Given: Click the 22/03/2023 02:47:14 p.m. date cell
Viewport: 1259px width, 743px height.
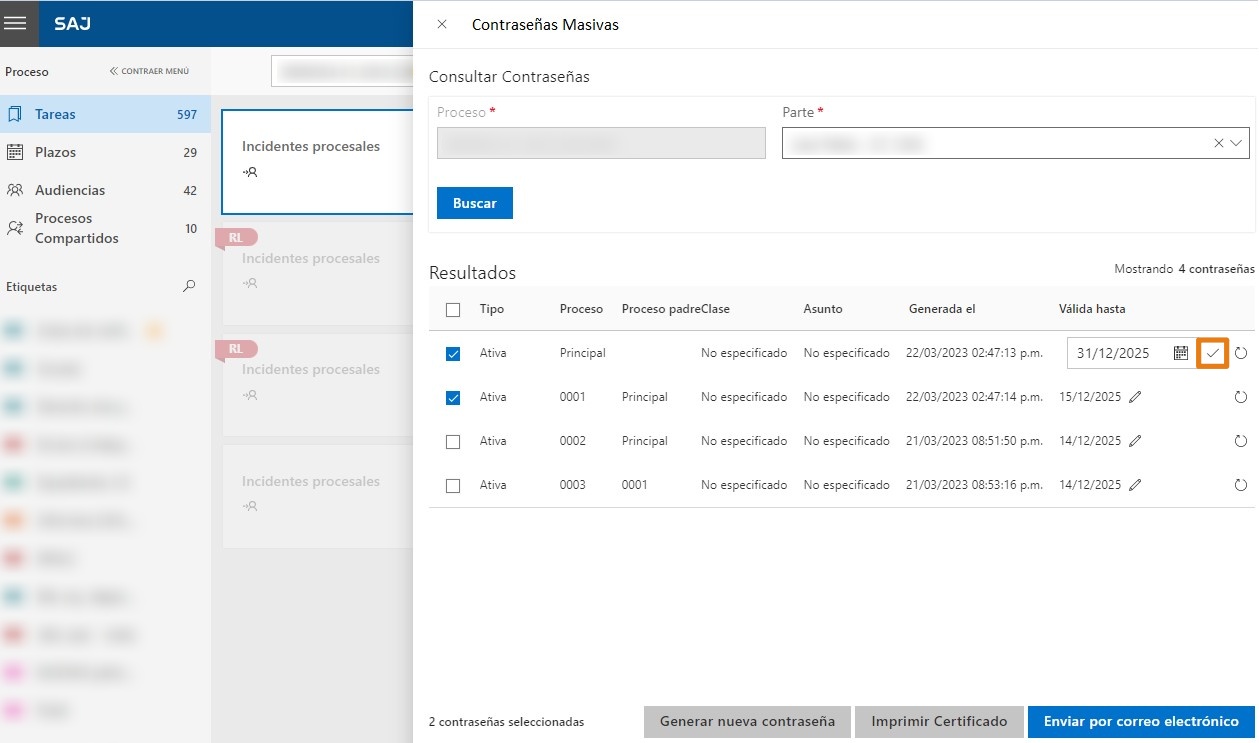Looking at the screenshot, I should pyautogui.click(x=975, y=397).
